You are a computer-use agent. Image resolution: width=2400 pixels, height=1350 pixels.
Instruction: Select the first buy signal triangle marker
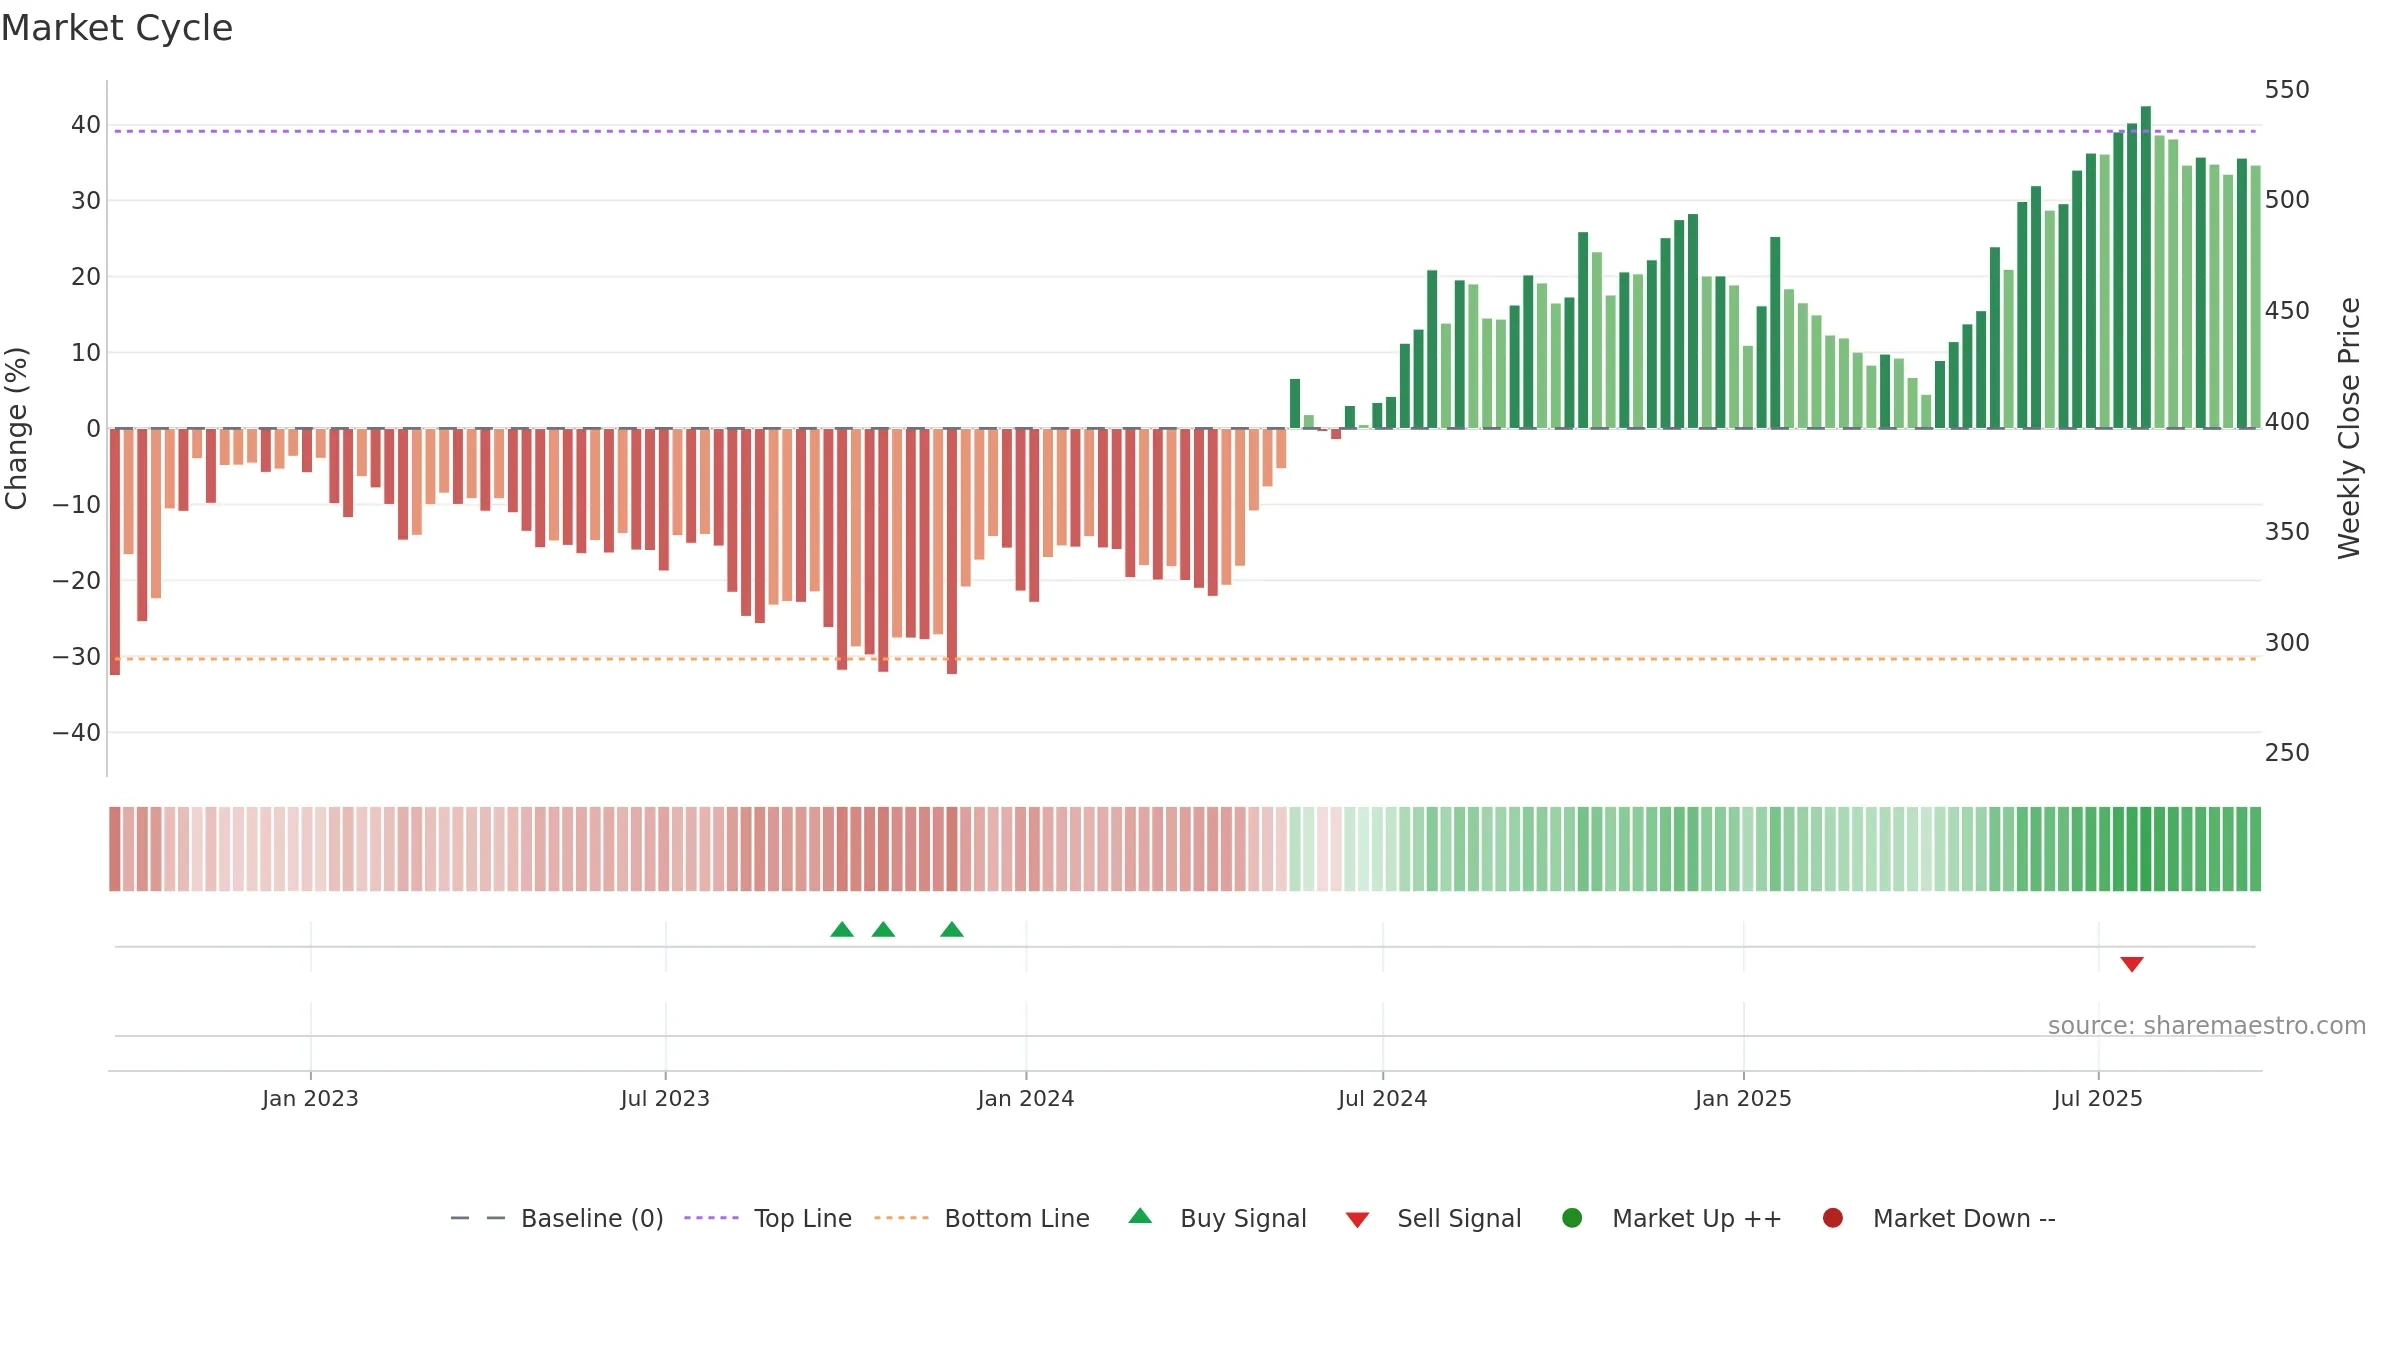pos(842,930)
